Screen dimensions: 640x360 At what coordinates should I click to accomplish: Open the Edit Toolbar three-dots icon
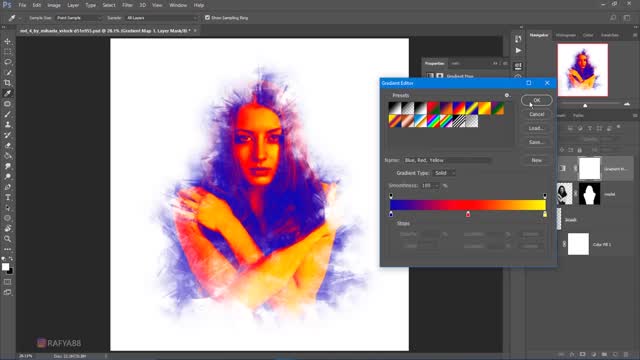(x=7, y=249)
